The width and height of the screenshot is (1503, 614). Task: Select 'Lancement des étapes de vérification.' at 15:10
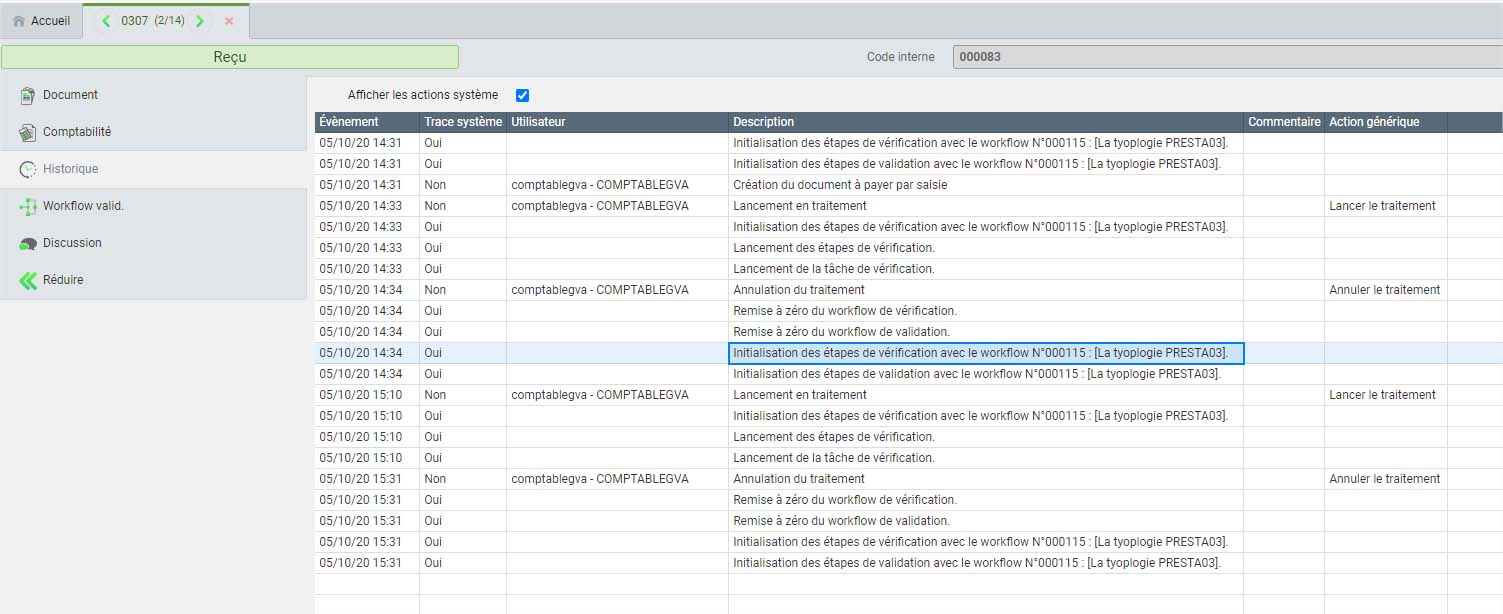tap(834, 437)
